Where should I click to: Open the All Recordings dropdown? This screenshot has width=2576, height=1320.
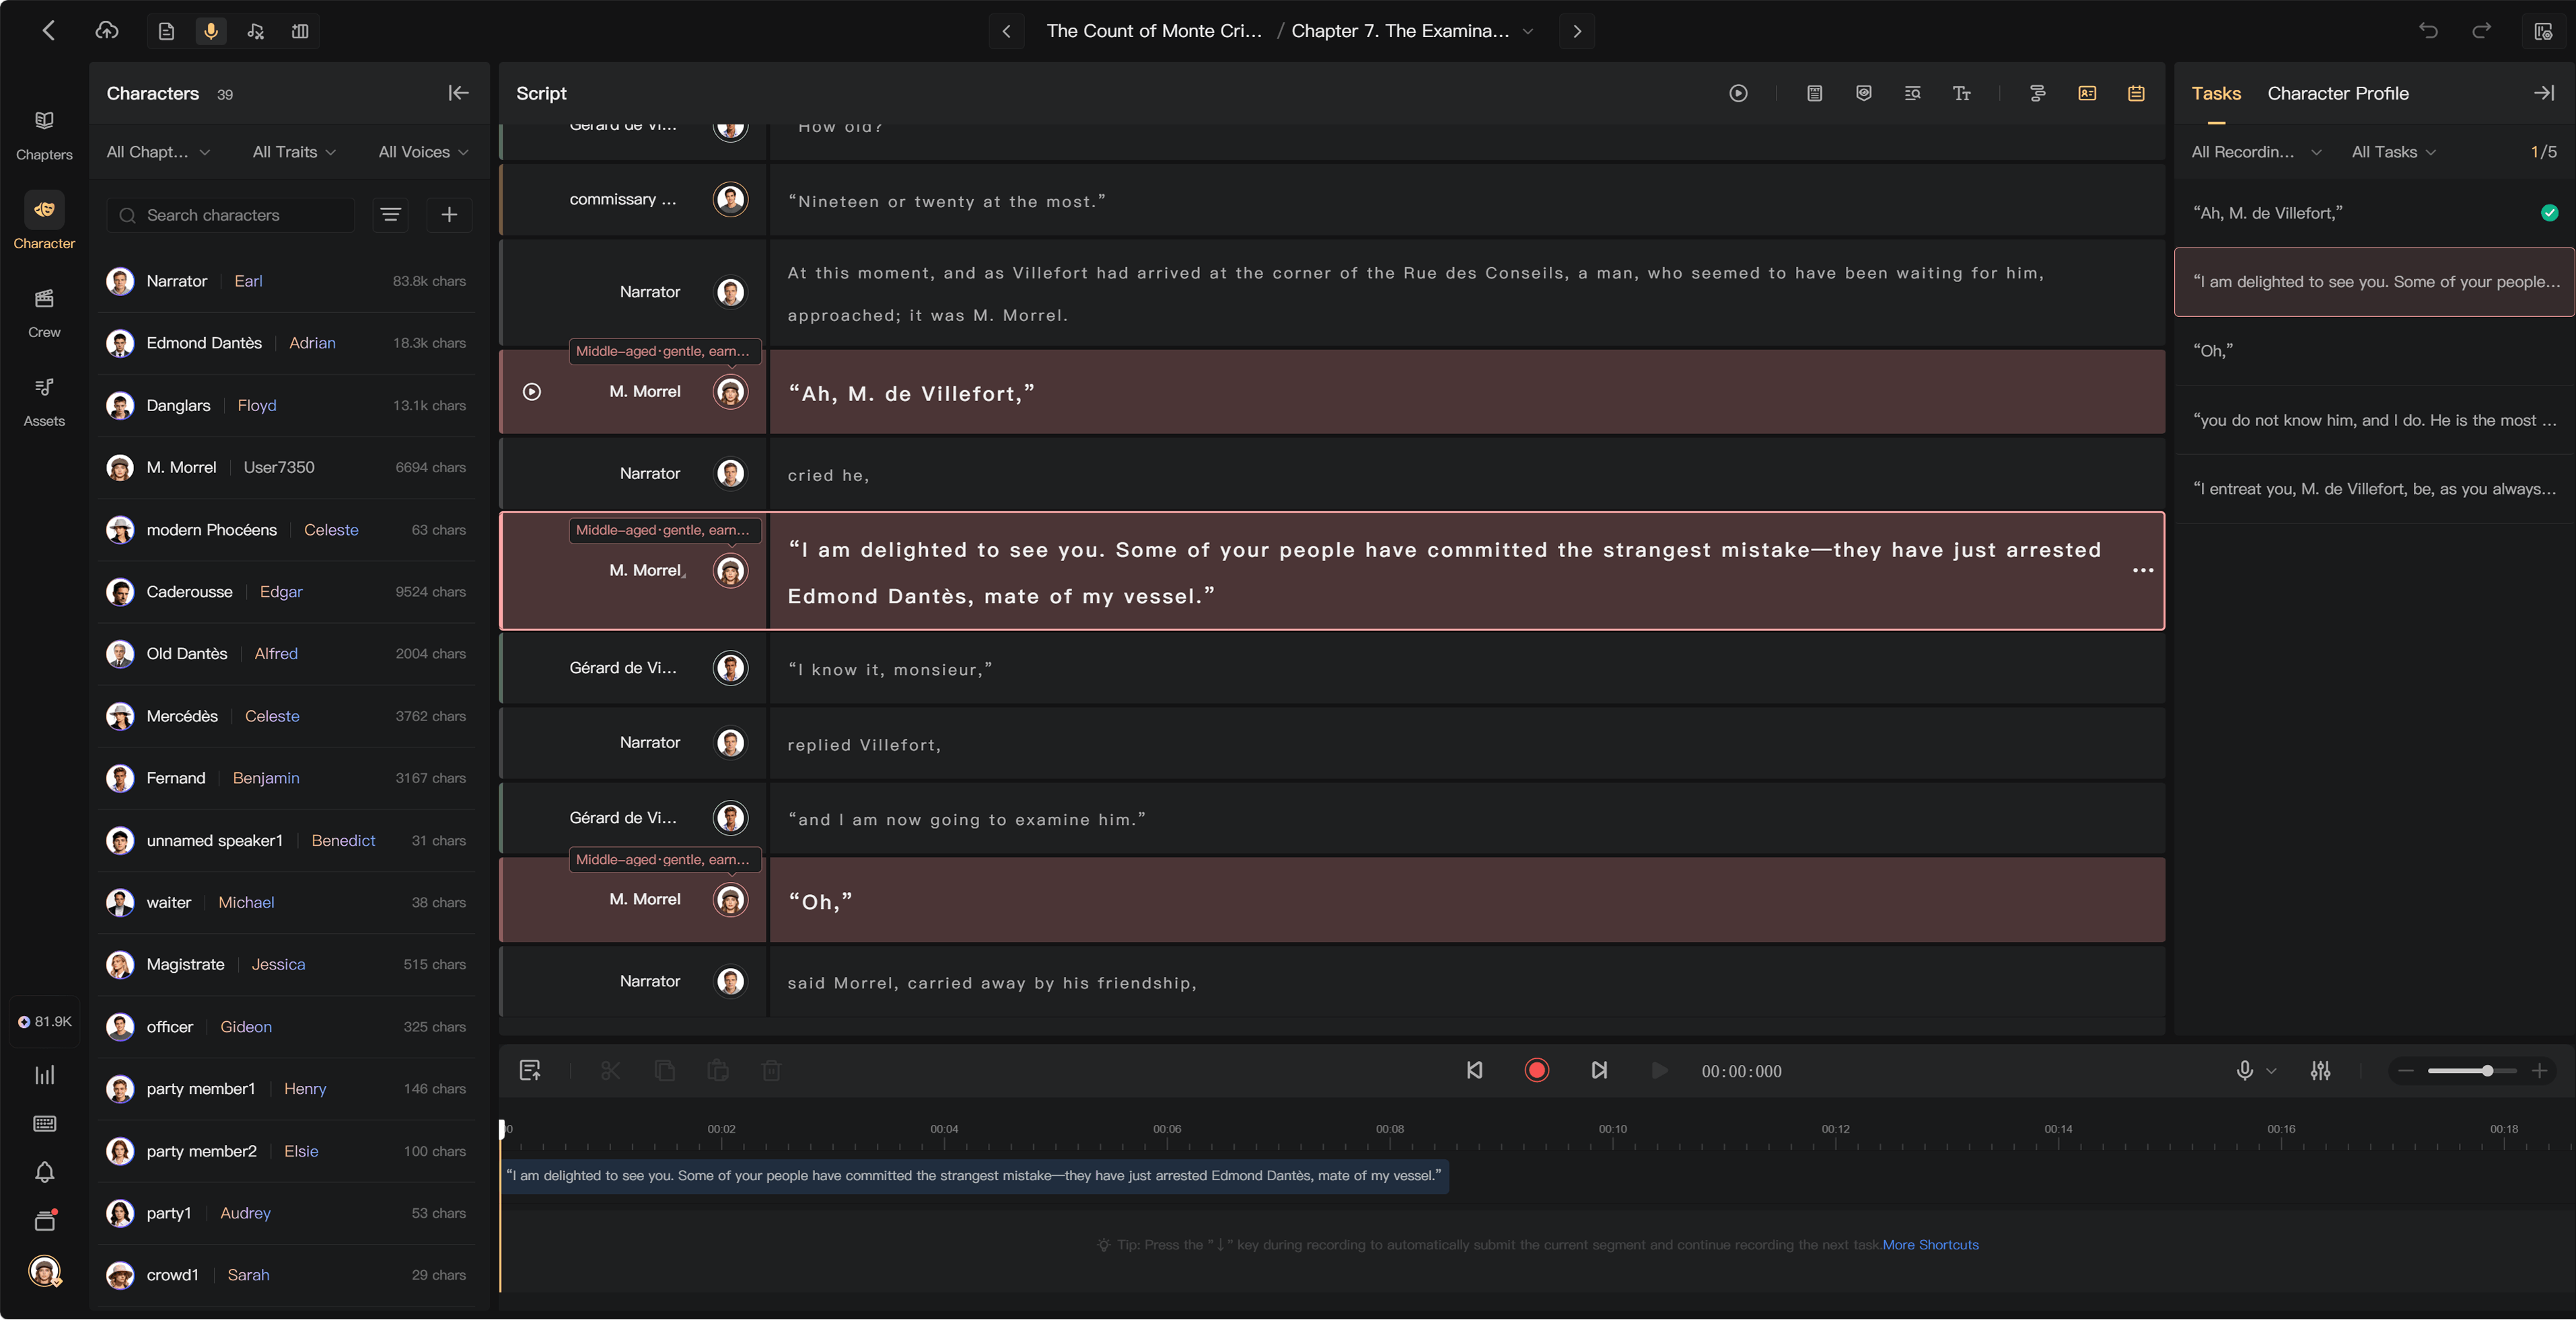pos(2256,152)
